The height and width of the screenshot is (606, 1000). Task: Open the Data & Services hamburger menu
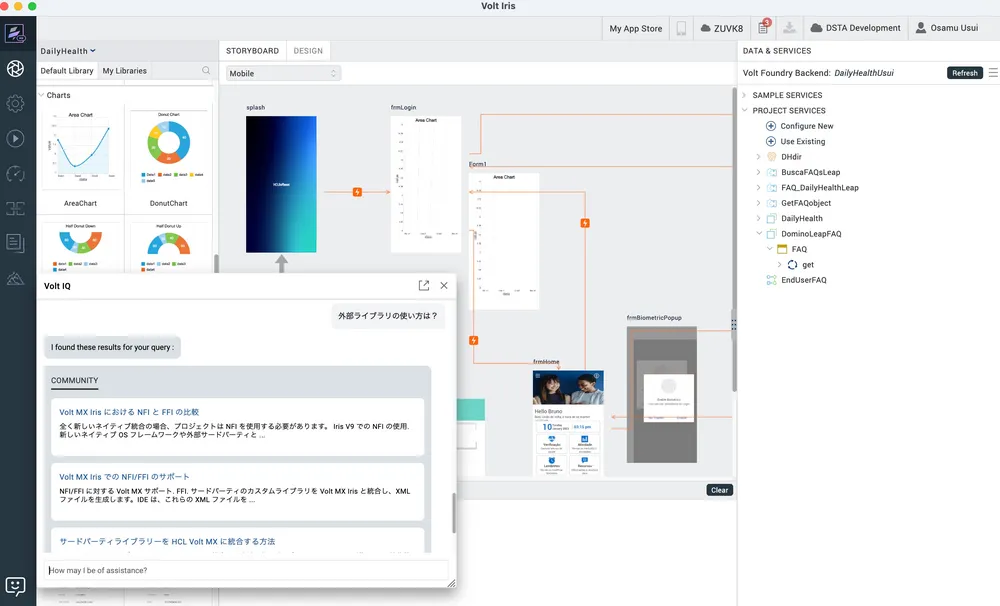(992, 73)
